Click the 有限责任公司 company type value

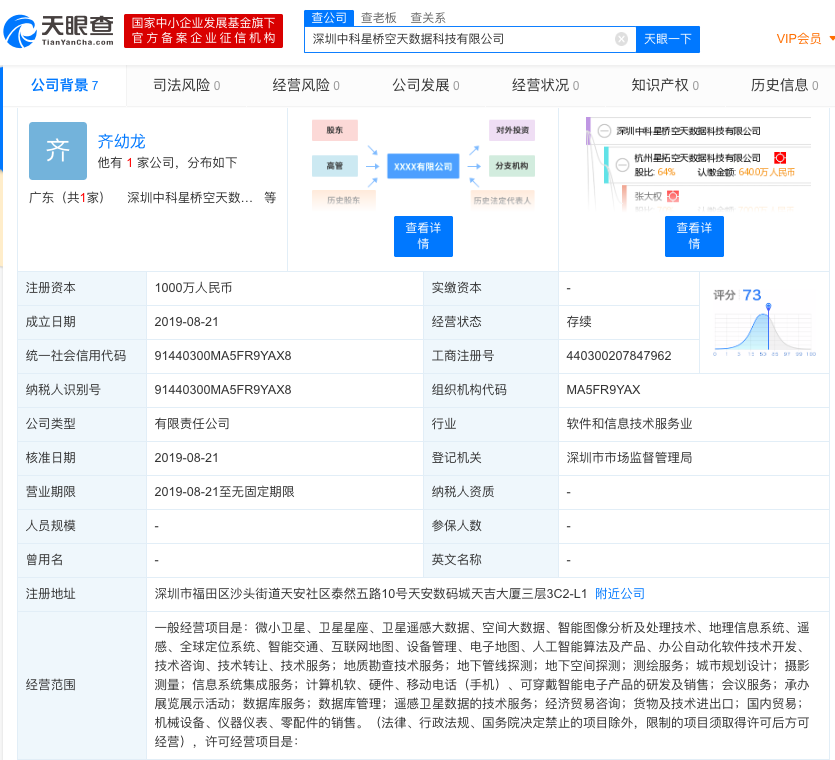coord(192,424)
